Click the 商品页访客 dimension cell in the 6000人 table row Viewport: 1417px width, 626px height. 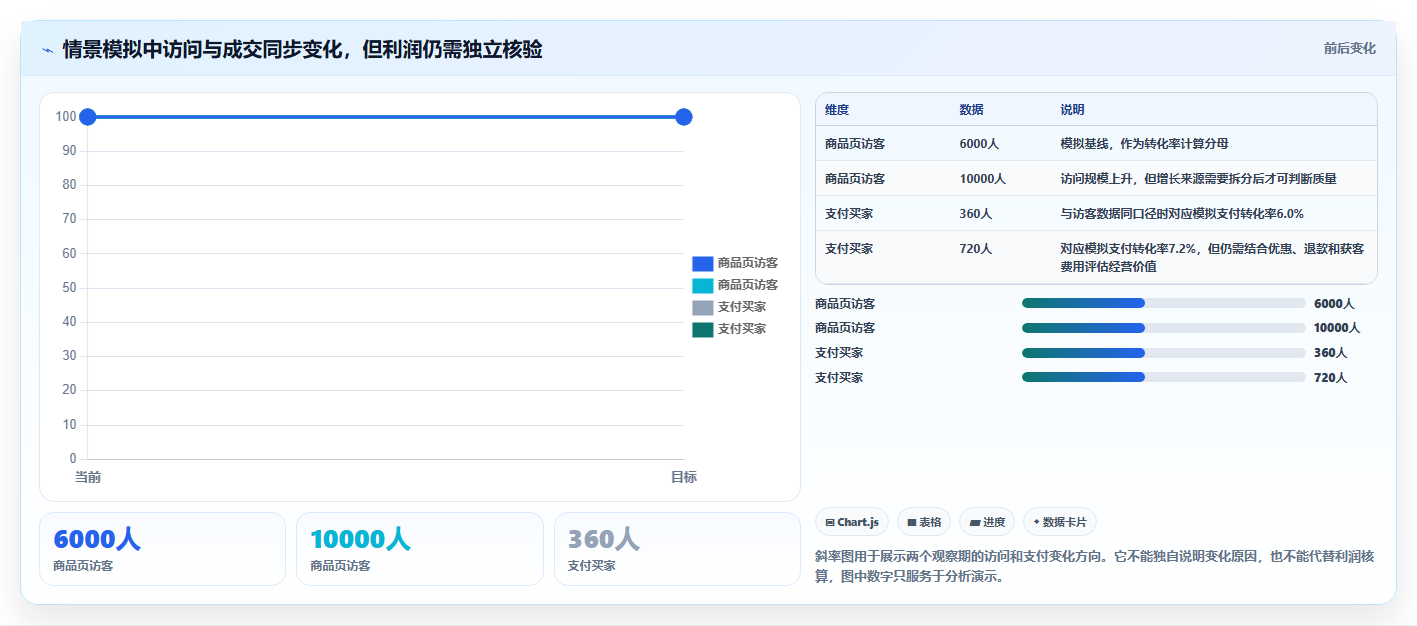855,144
